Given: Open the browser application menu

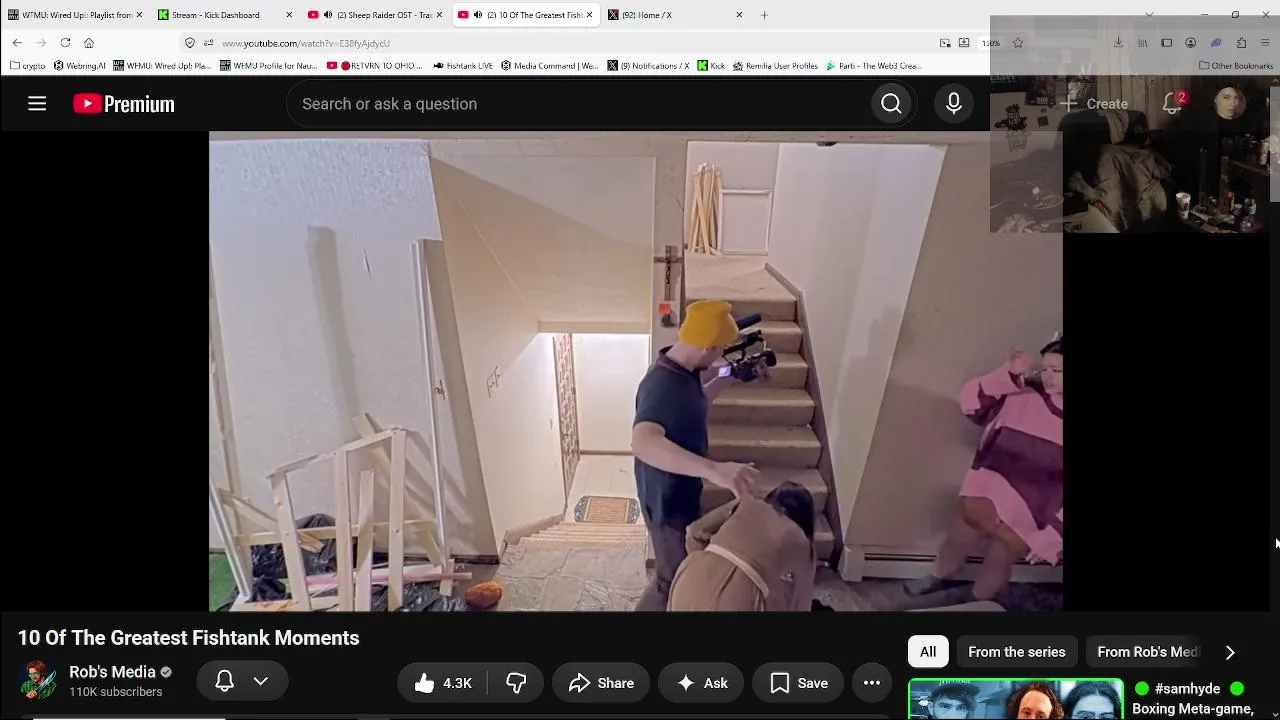Looking at the screenshot, I should [1266, 43].
